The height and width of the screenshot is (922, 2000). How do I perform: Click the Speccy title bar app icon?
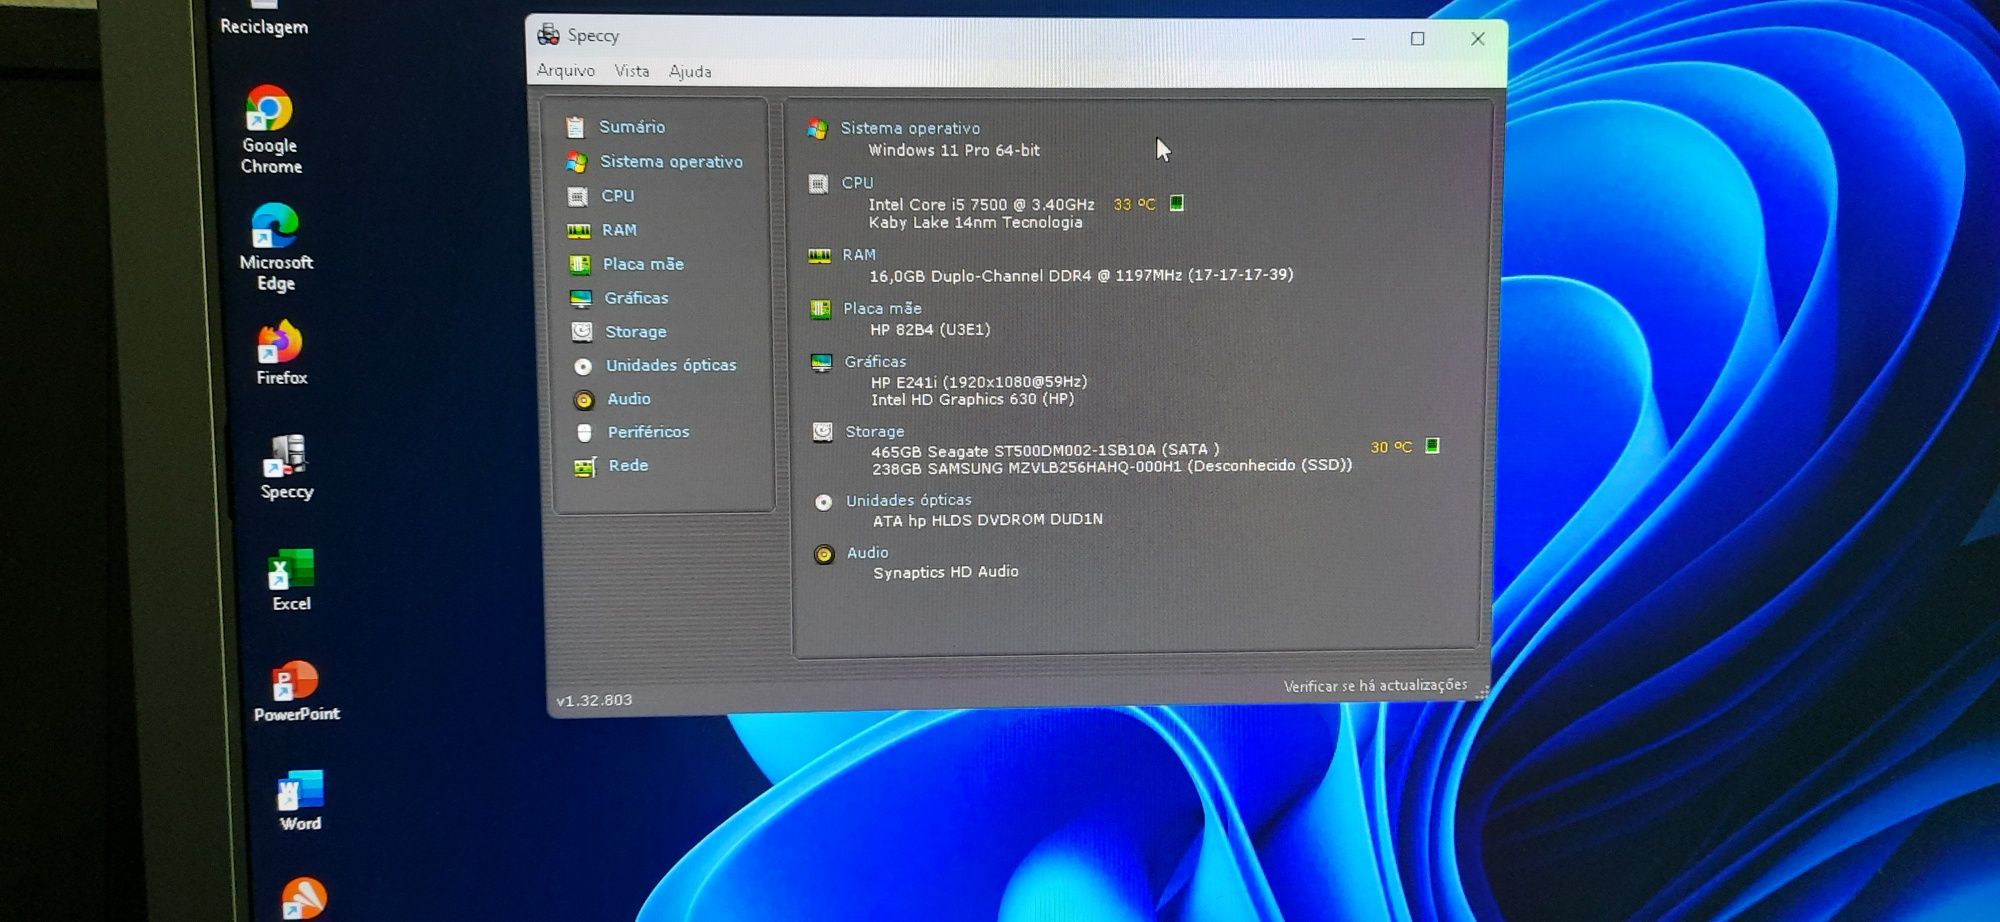pos(548,35)
